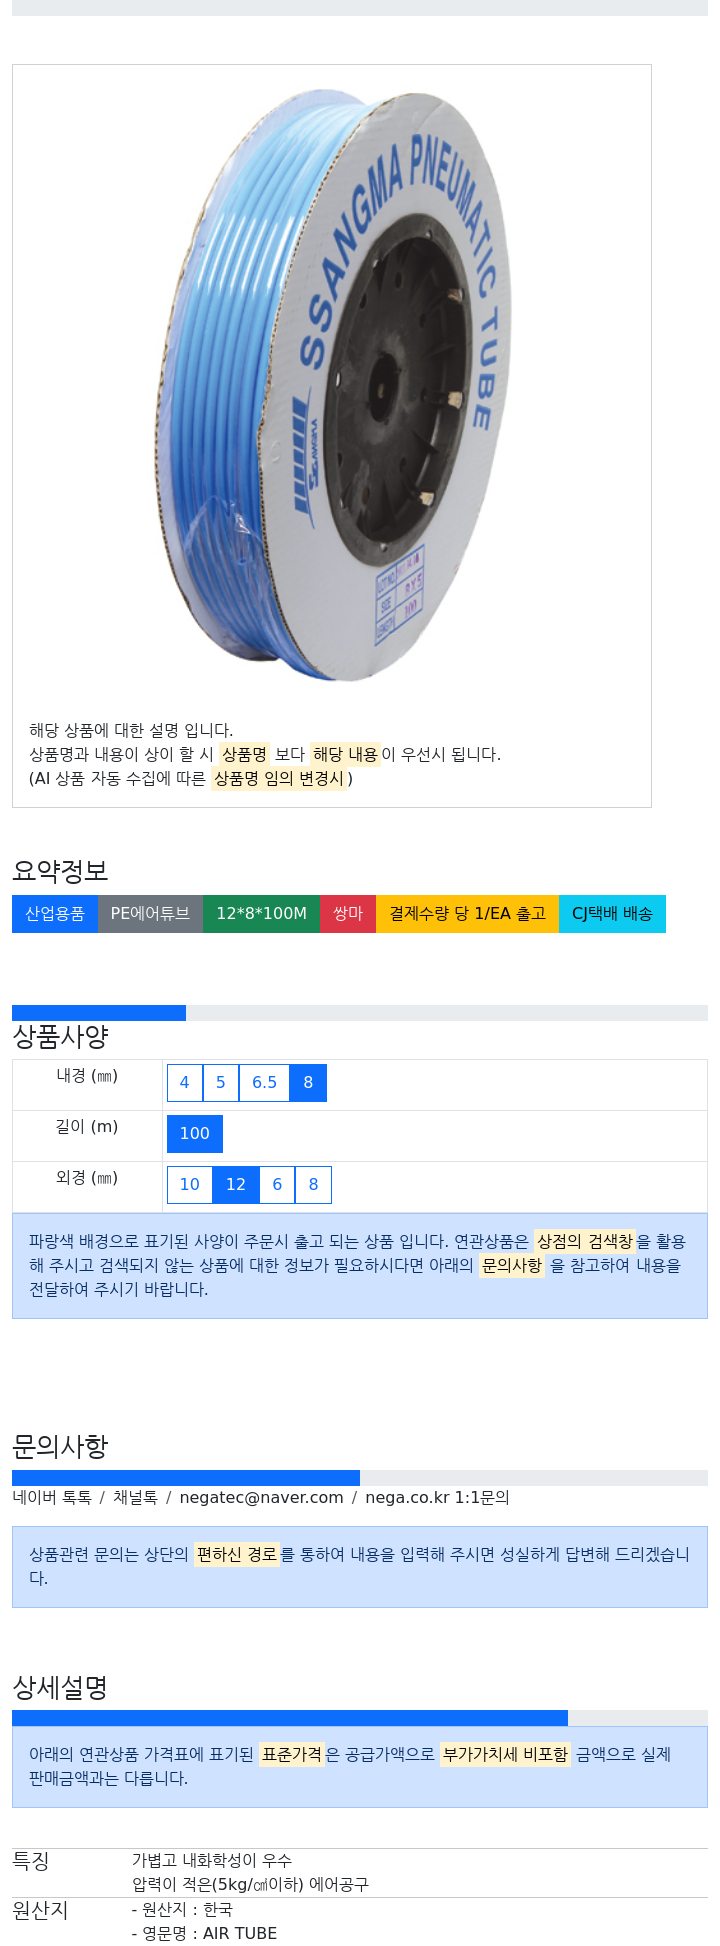This screenshot has height=1946, width=720.
Task: Select length 100 option
Action: (x=195, y=1134)
